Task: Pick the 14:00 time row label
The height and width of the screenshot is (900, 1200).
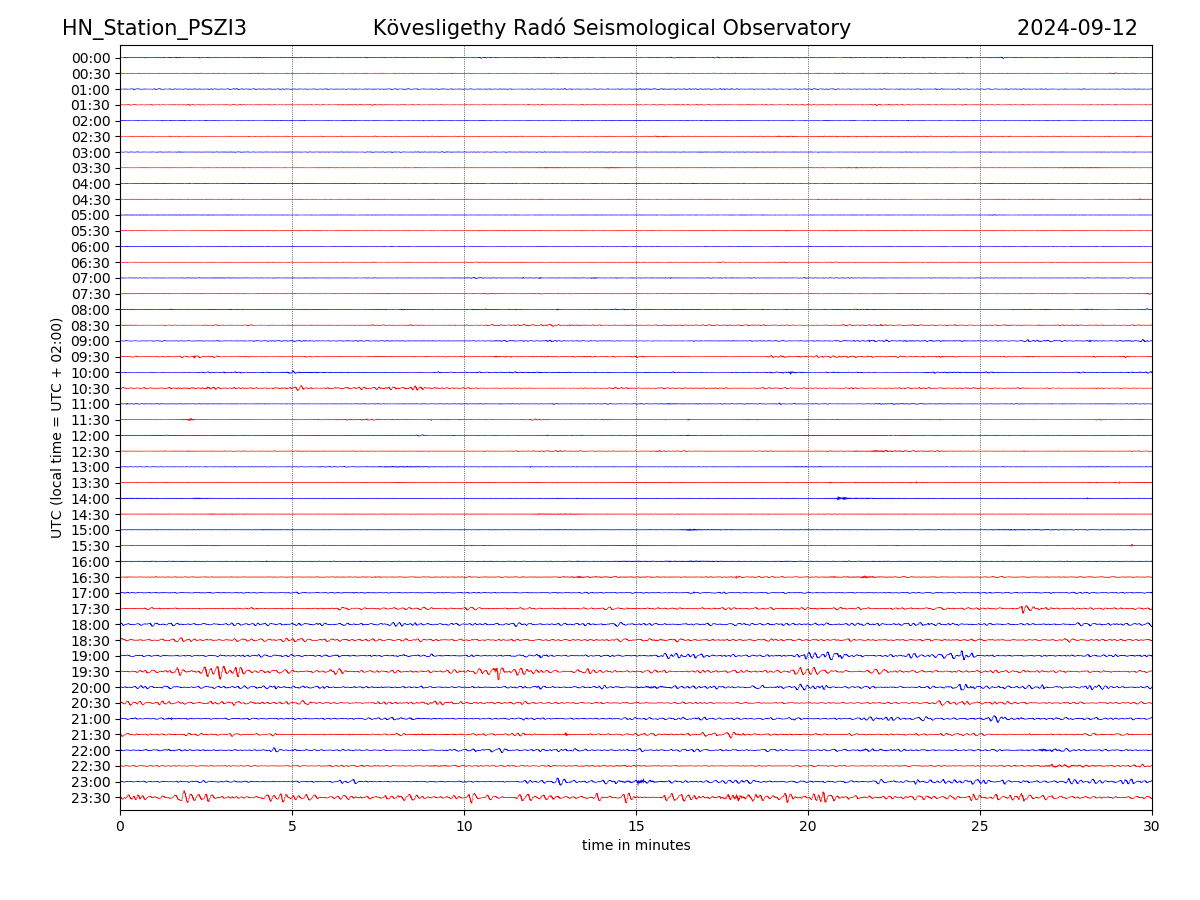Action: (90, 499)
